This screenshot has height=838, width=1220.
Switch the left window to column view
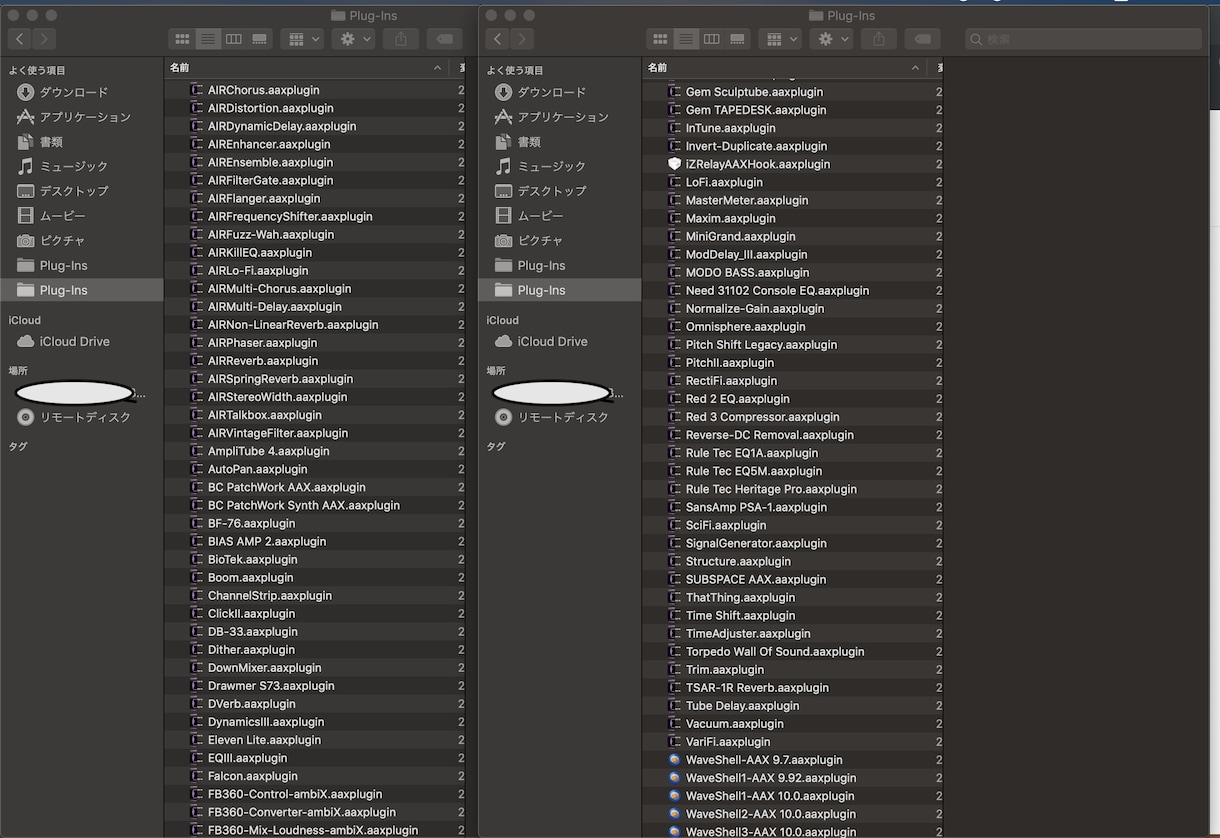[x=234, y=39]
